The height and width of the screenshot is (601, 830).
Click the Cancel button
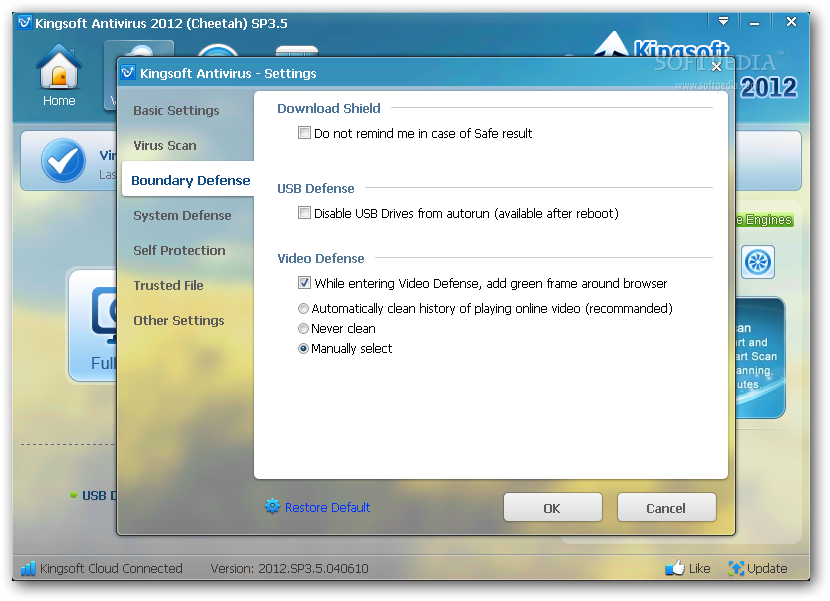pyautogui.click(x=666, y=507)
